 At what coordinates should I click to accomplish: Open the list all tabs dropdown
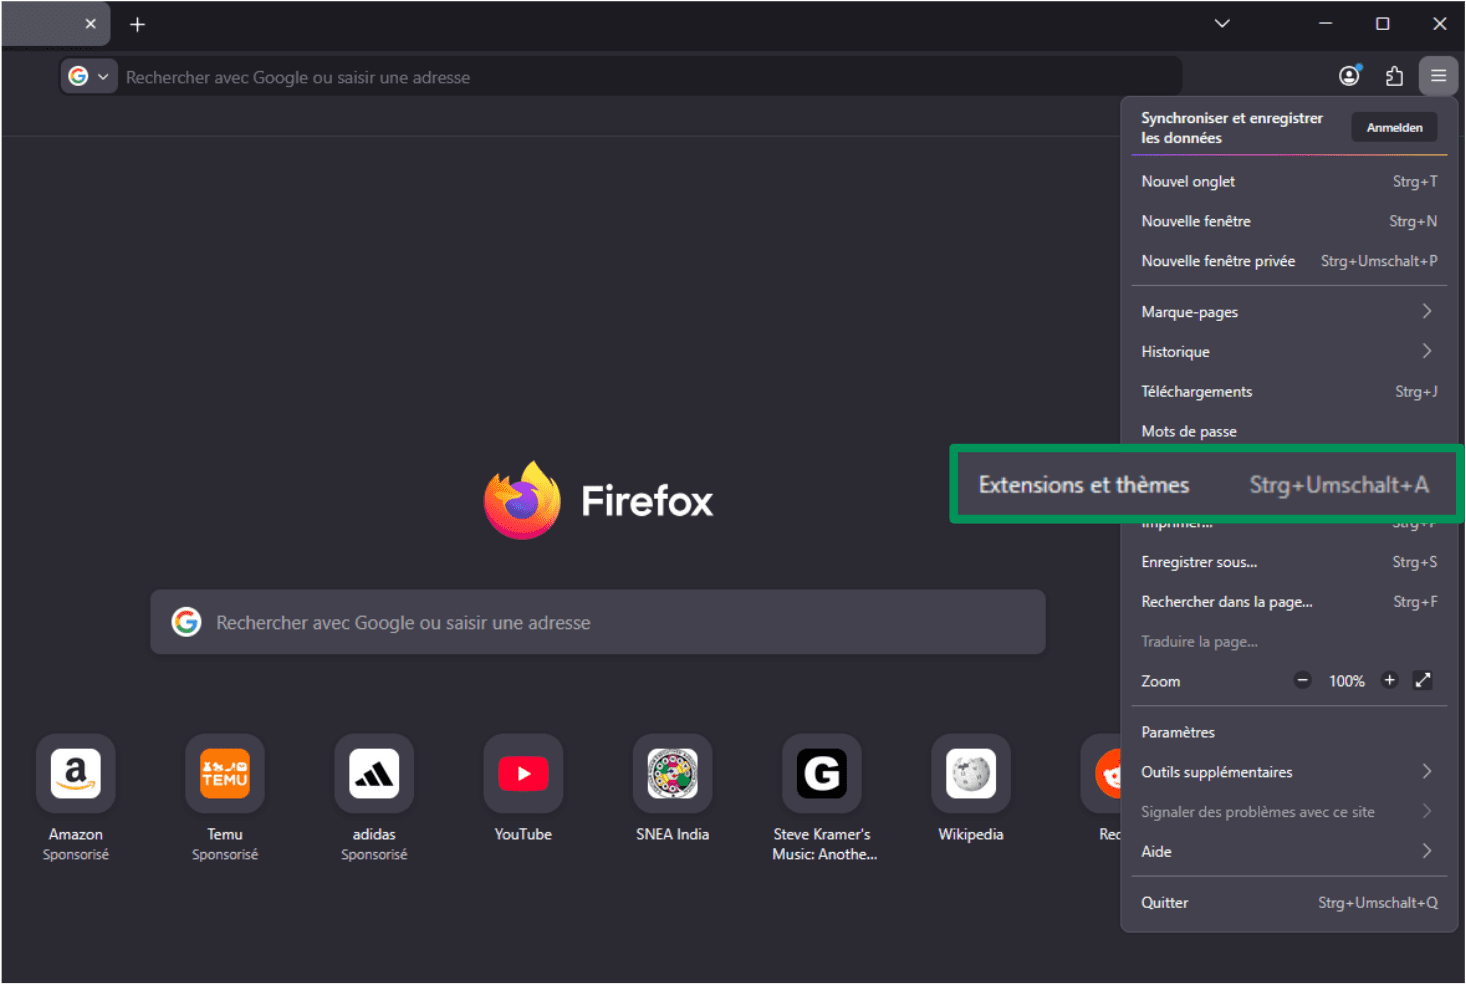[x=1221, y=22]
